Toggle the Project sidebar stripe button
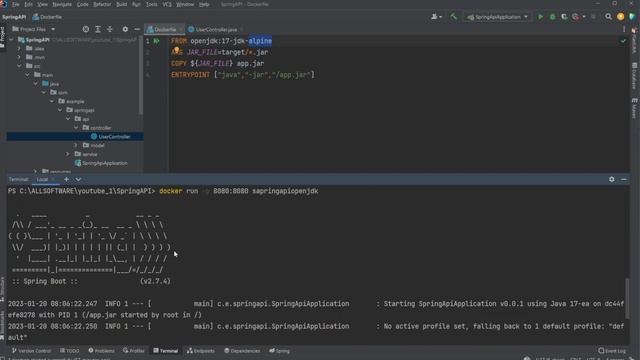This screenshot has height=360, width=640. [3, 38]
